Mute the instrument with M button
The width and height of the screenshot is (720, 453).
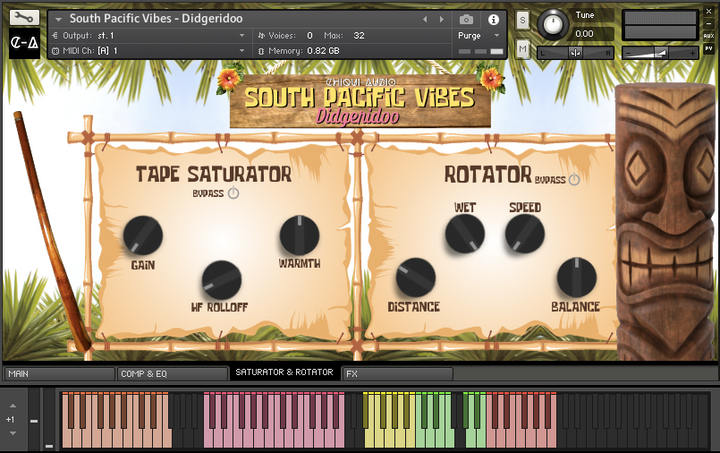click(x=522, y=49)
